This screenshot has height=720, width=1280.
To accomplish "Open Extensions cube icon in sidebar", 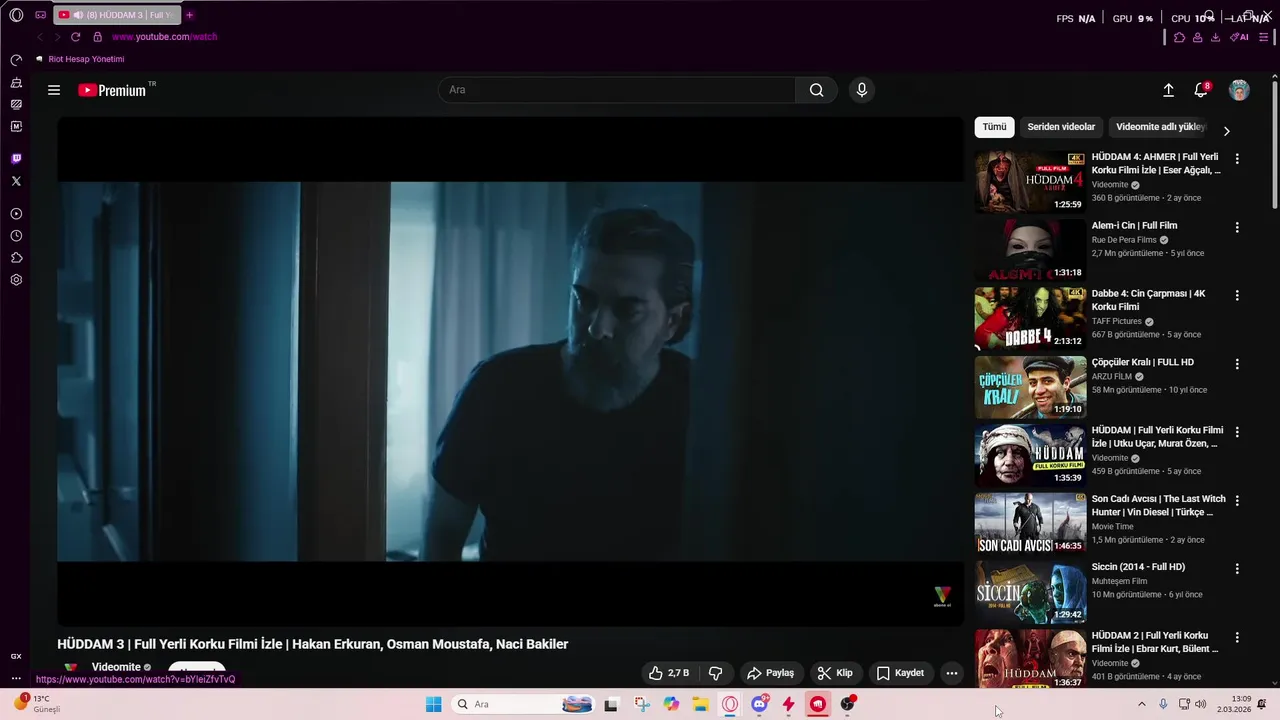I will (16, 258).
